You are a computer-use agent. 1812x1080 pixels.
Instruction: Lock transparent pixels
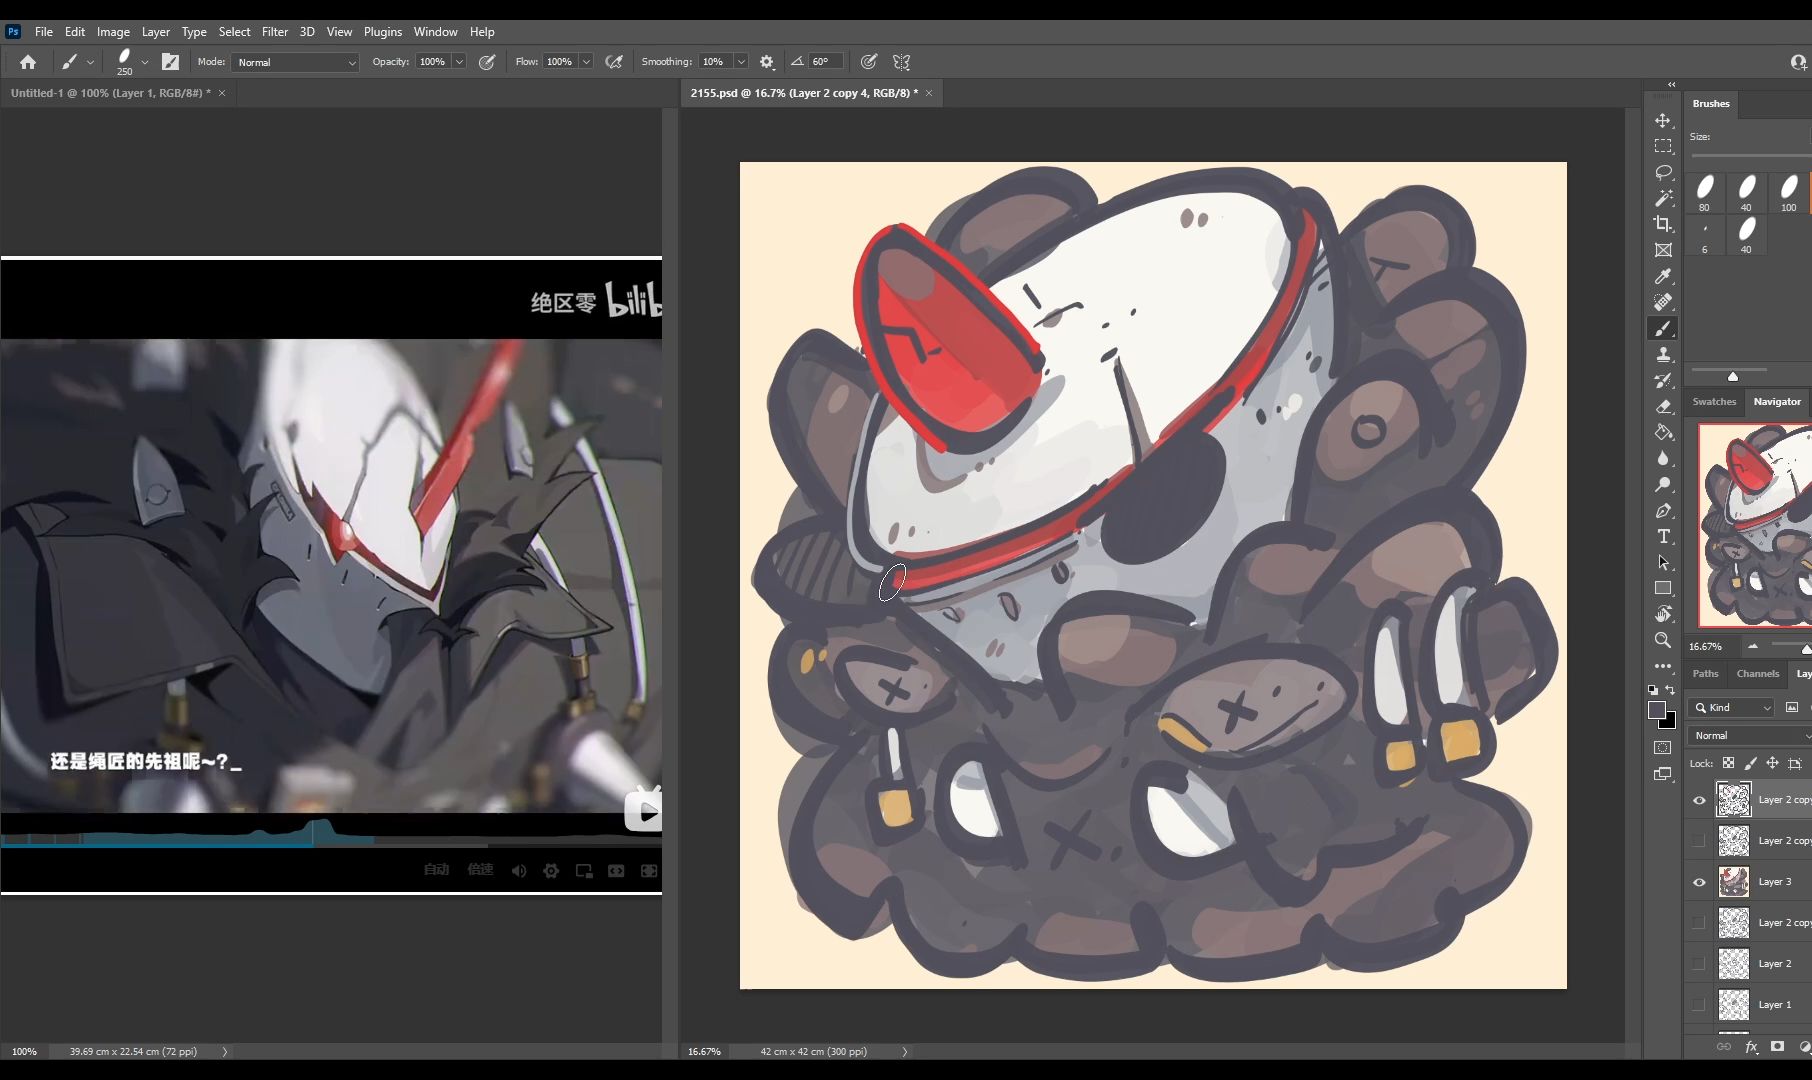[x=1728, y=763]
